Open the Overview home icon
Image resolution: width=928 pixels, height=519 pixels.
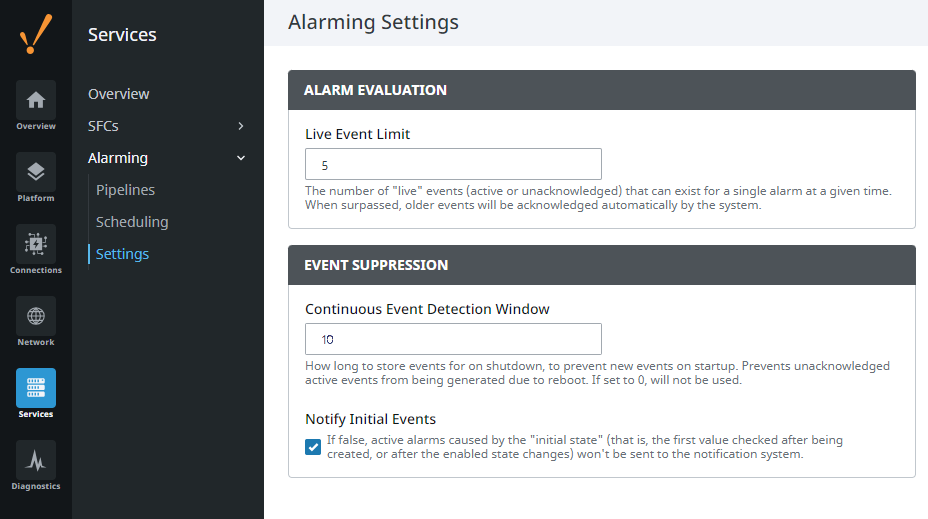(36, 100)
